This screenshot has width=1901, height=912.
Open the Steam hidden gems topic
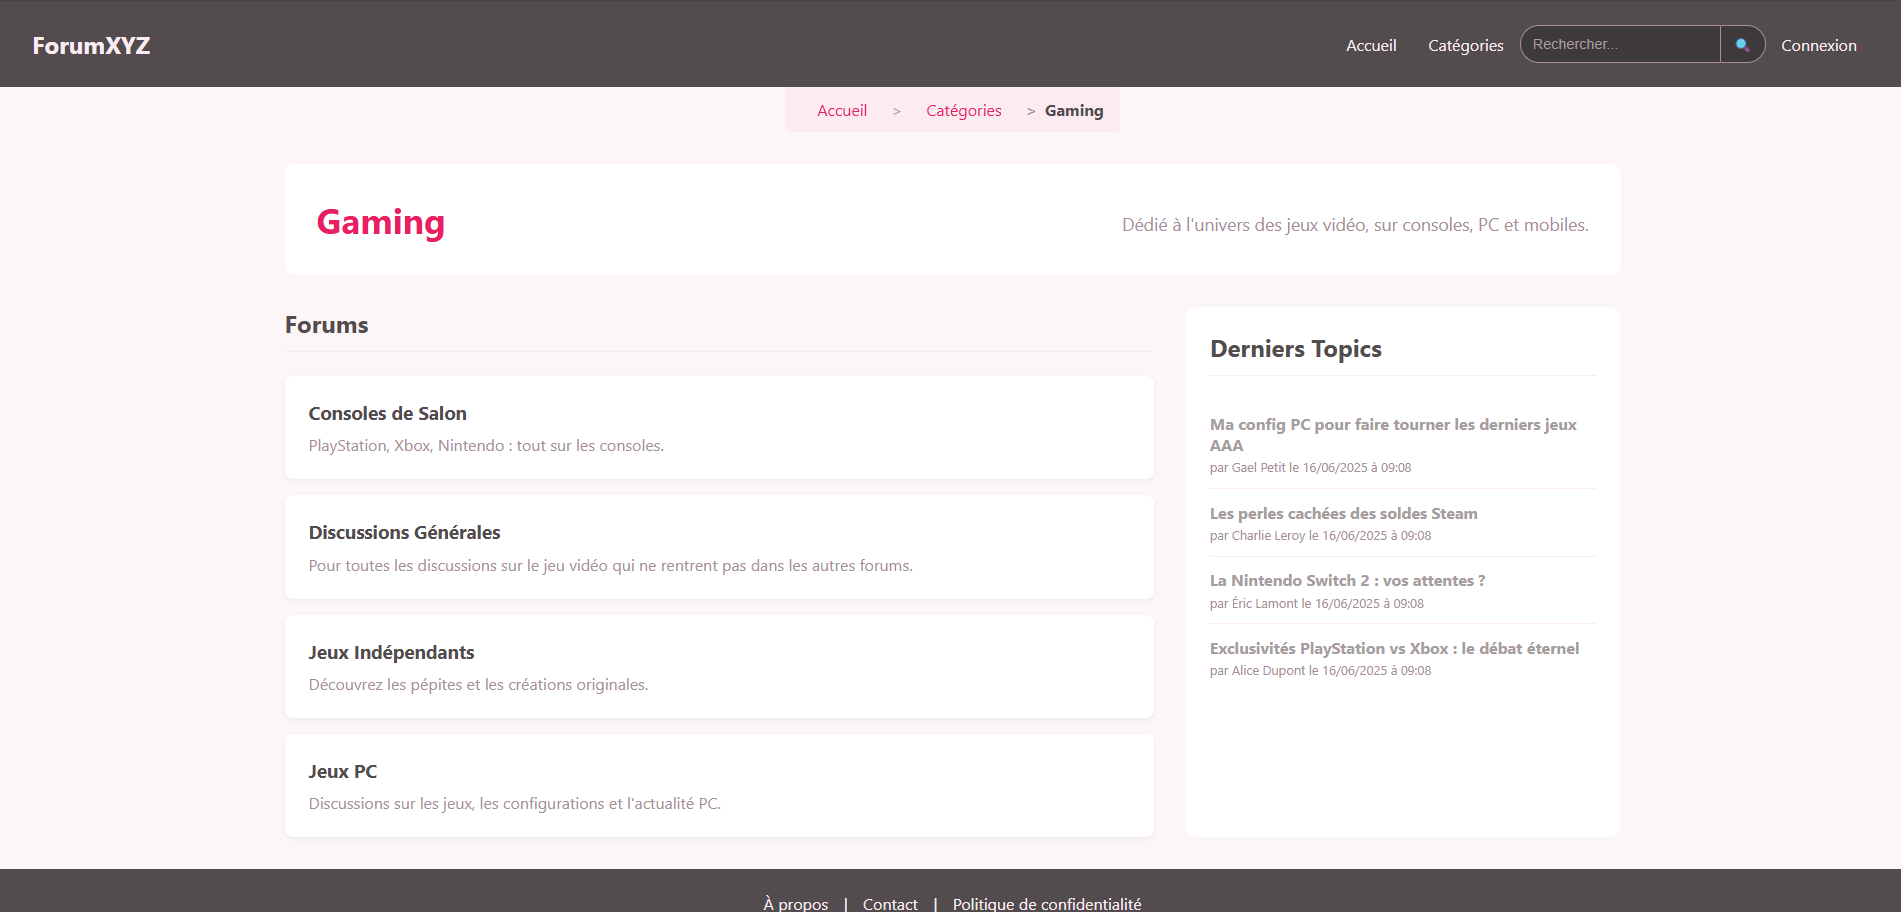(1343, 513)
